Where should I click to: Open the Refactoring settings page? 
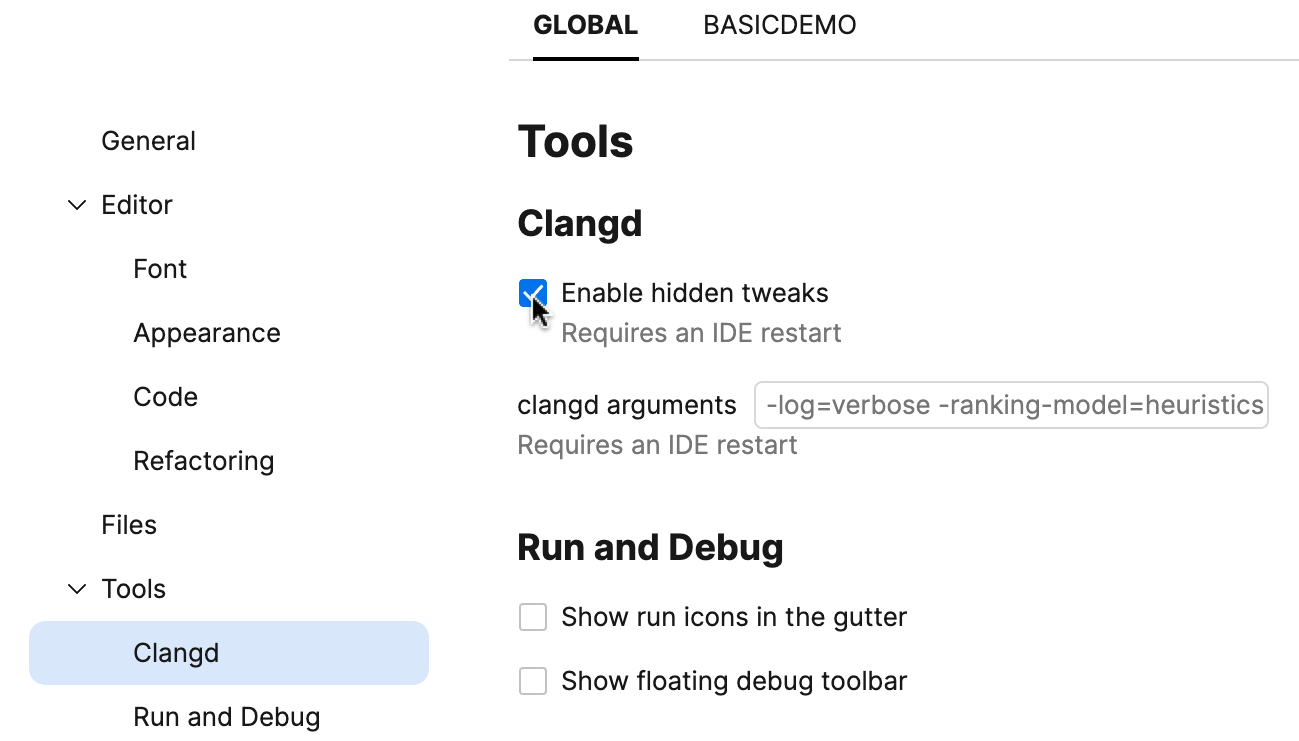[x=203, y=461]
